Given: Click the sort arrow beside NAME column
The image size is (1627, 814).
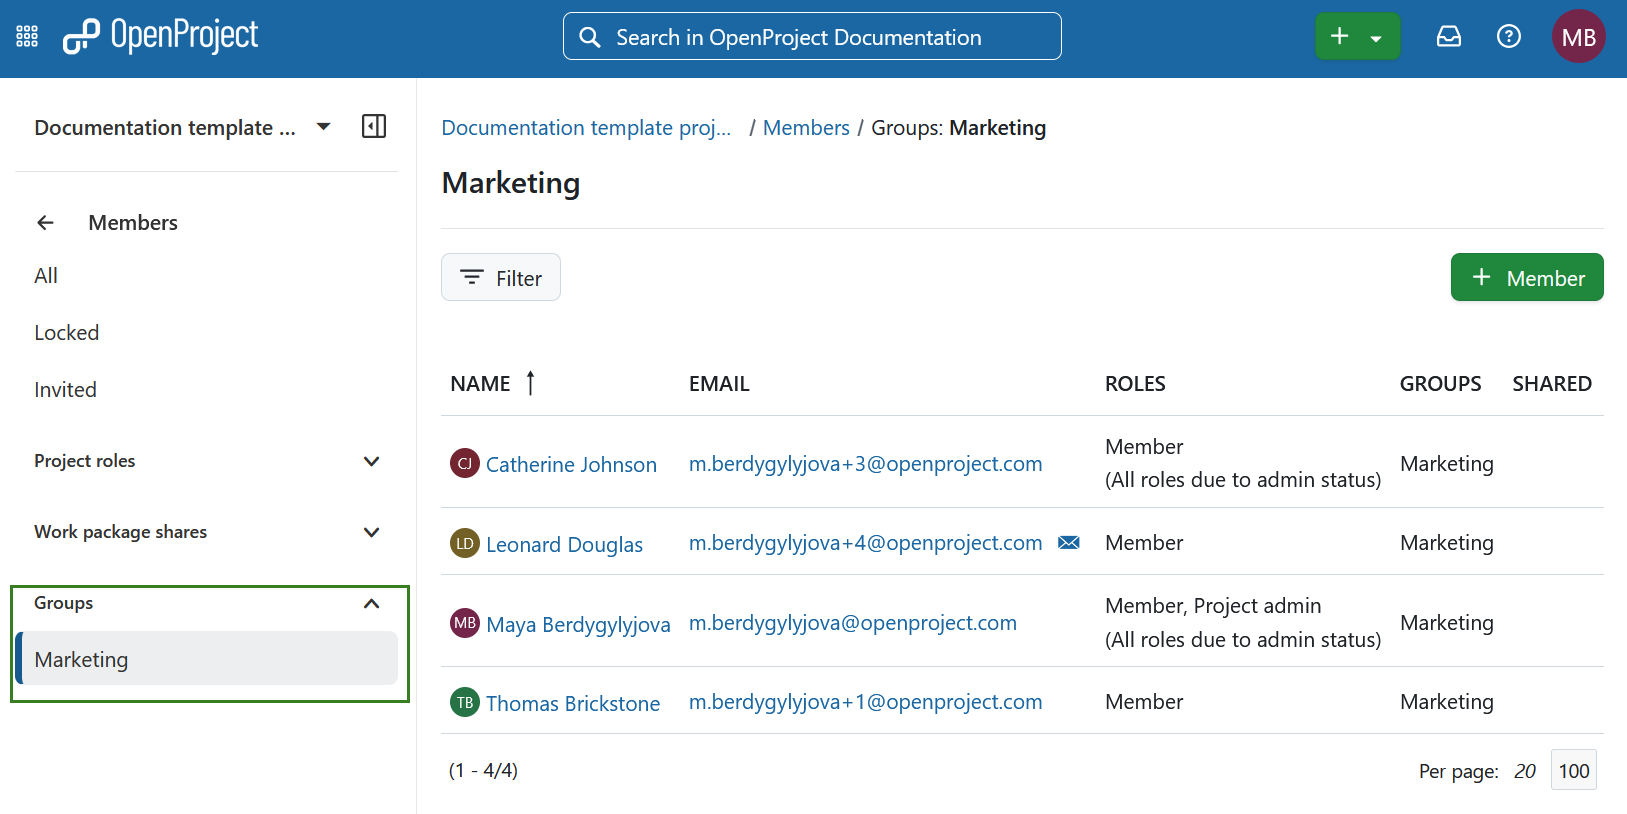Looking at the screenshot, I should (x=531, y=382).
